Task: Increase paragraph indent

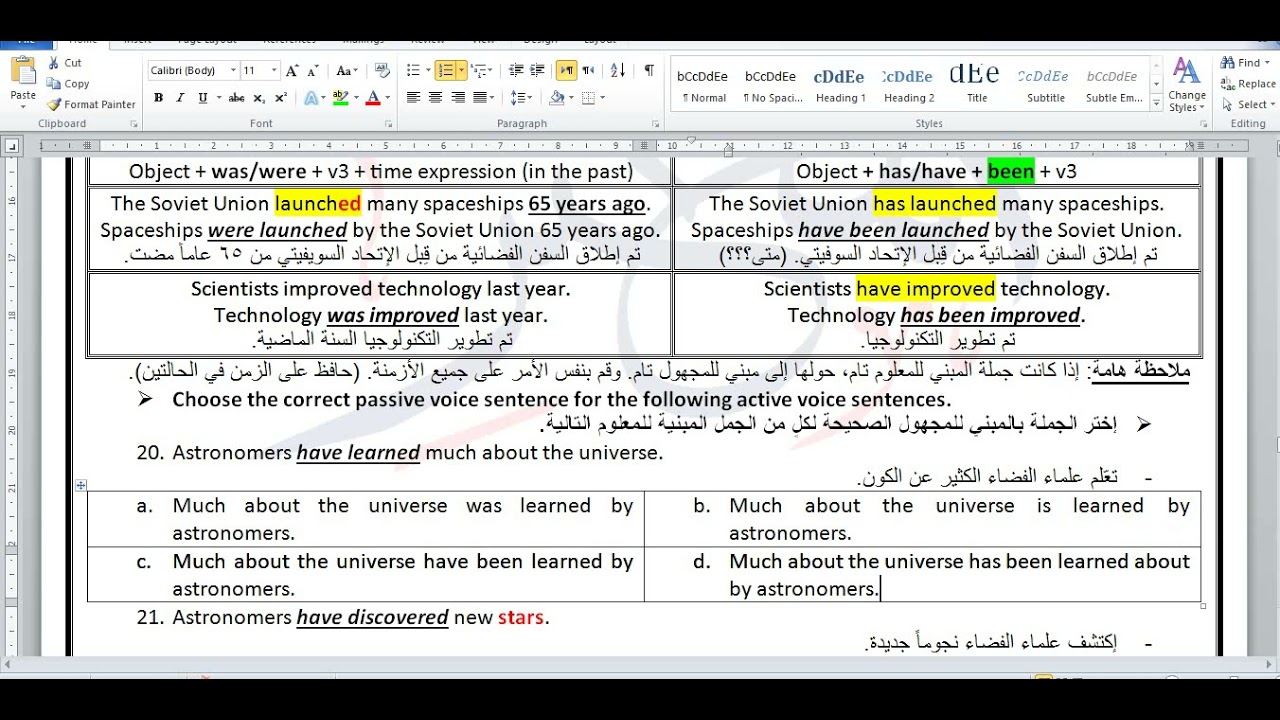Action: pyautogui.click(x=538, y=71)
